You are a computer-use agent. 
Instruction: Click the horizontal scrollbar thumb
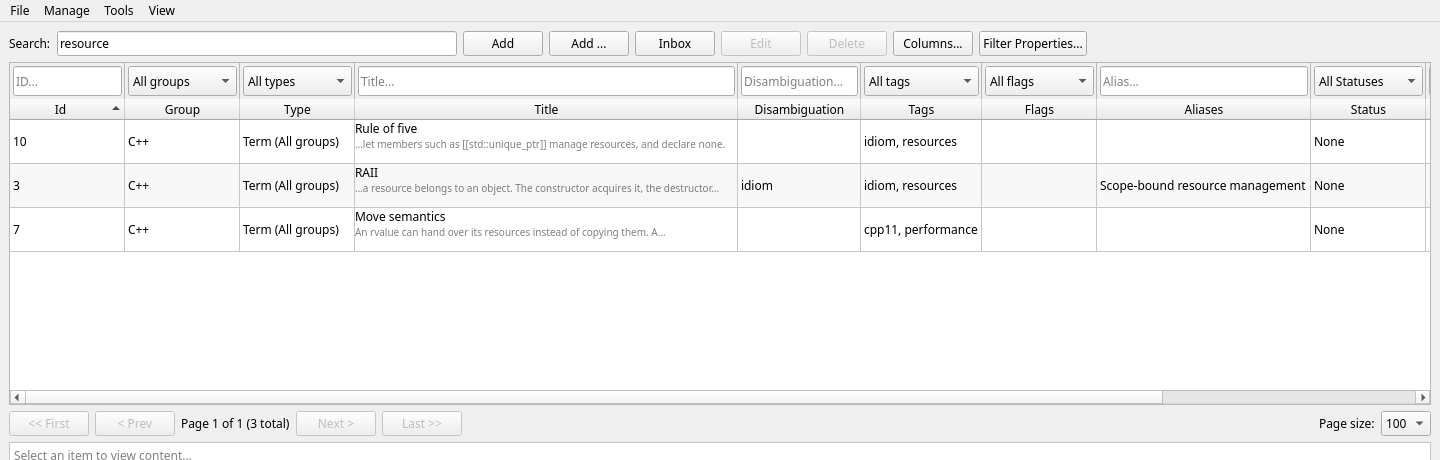pyautogui.click(x=592, y=397)
